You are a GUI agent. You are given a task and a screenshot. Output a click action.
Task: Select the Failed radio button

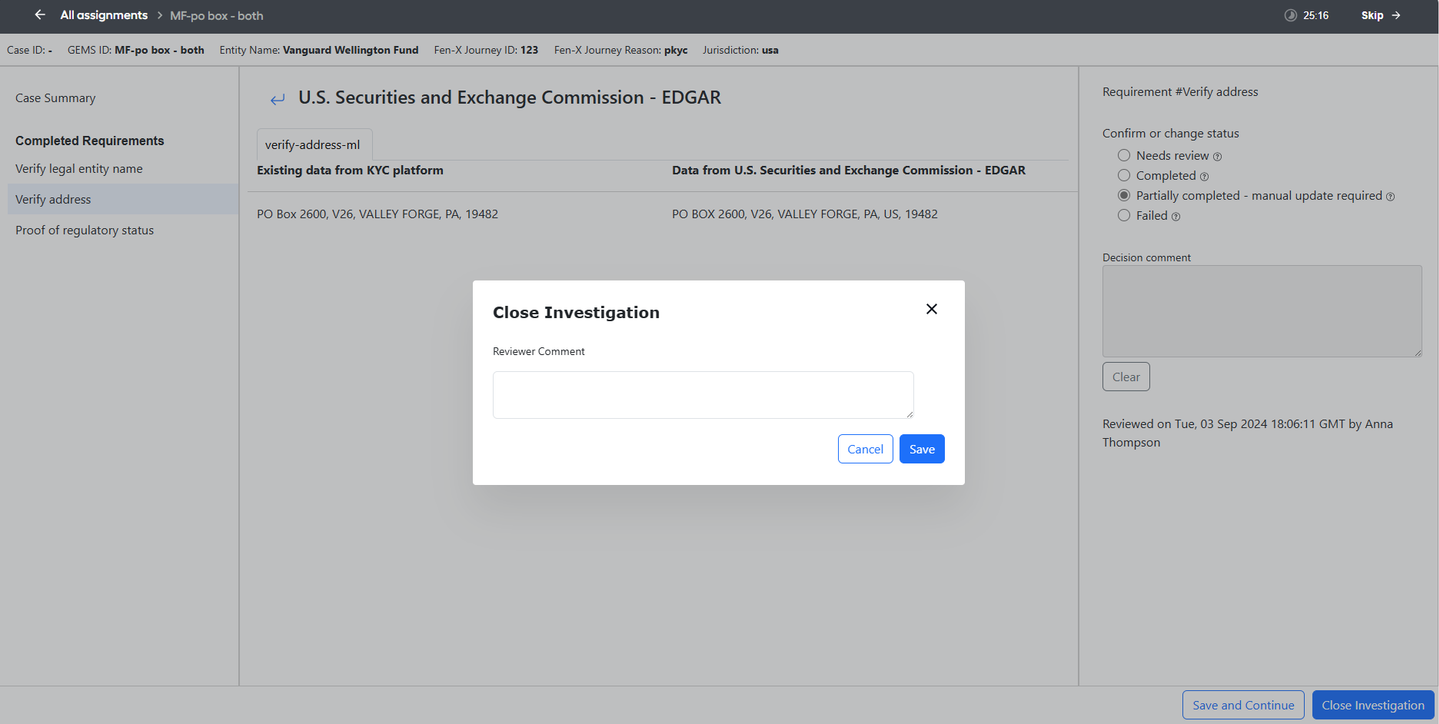[1124, 215]
